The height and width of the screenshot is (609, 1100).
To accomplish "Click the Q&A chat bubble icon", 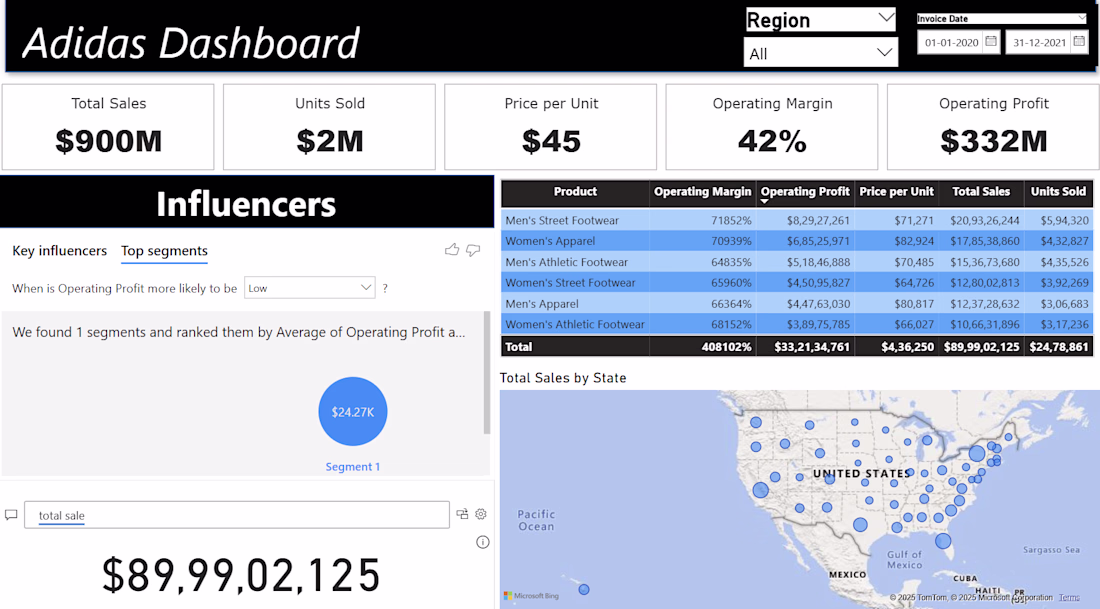I will tap(11, 515).
